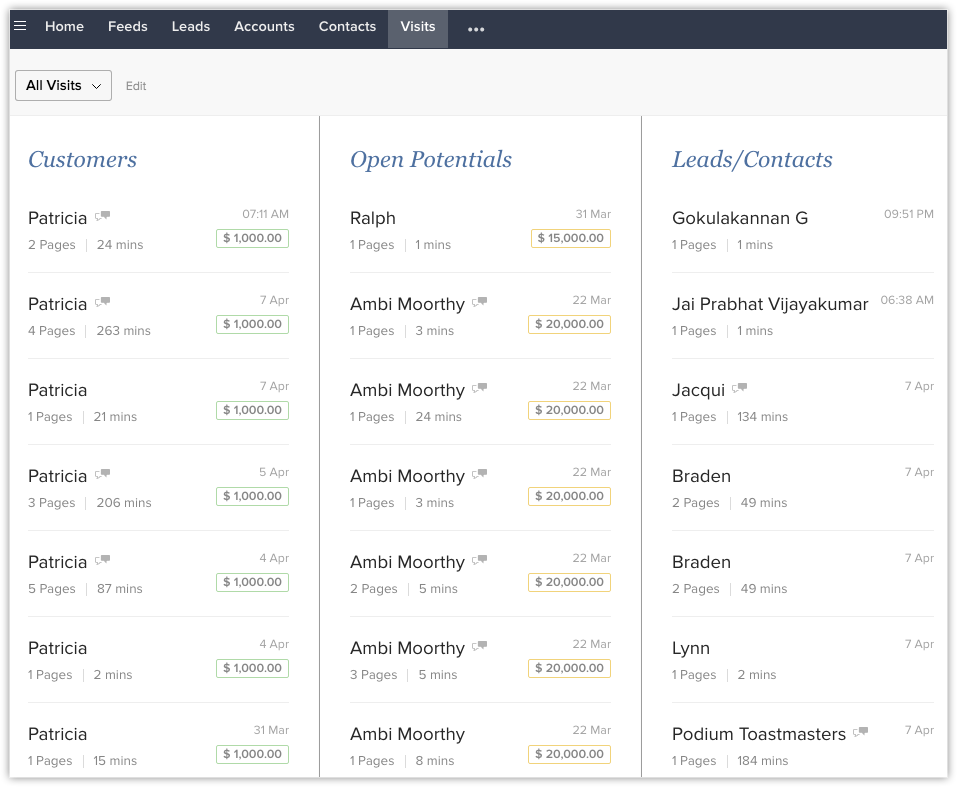Click chat icon on Patricia's 07:11 AM visit
957x787 pixels.
[102, 216]
